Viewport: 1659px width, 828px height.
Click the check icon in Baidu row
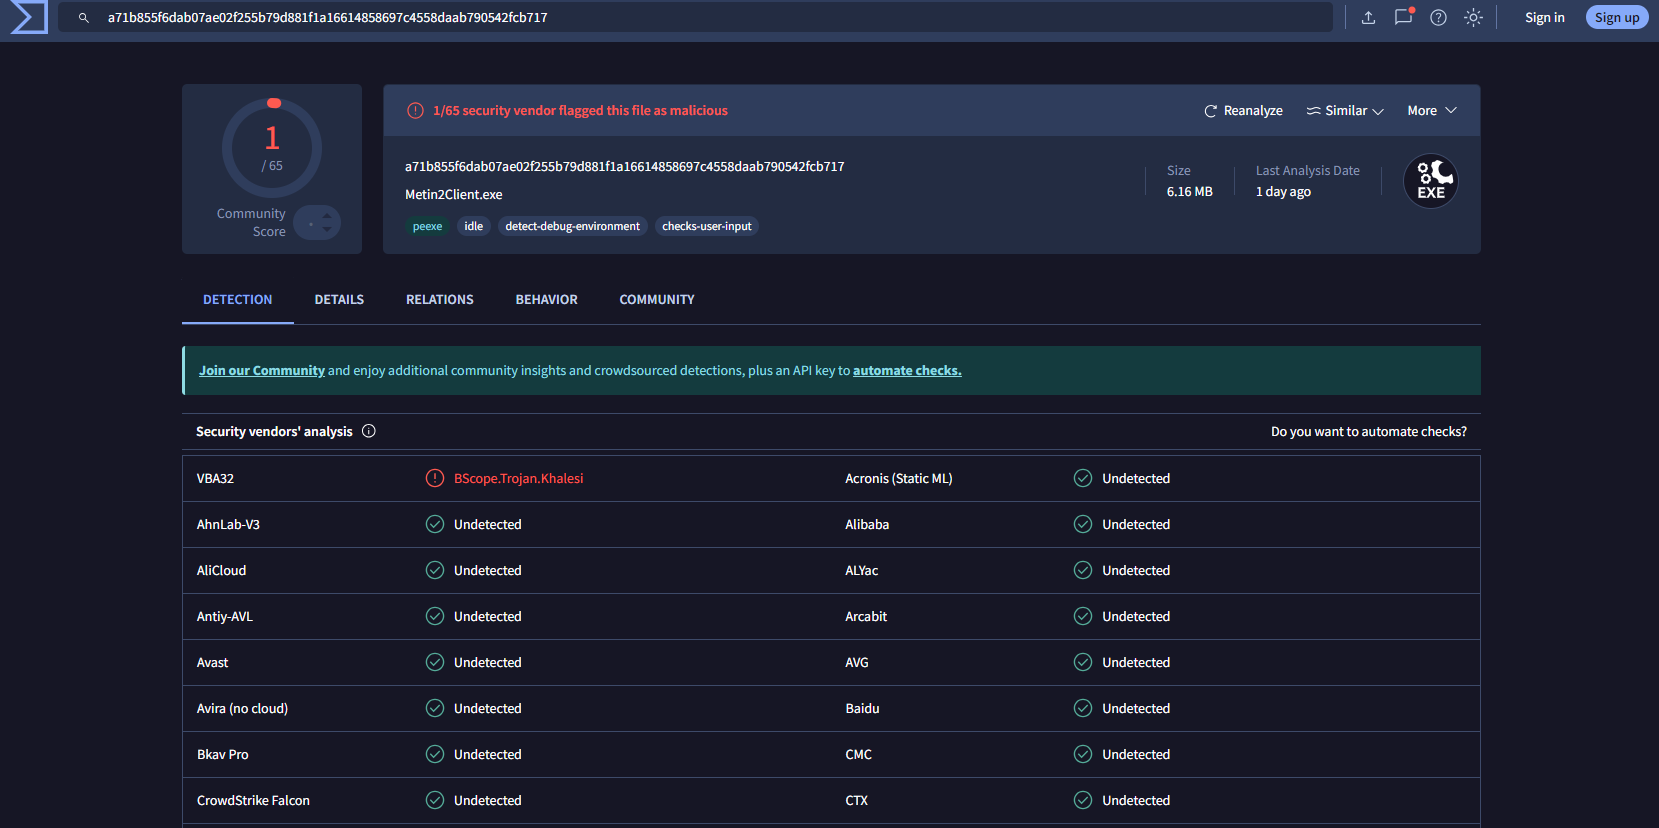click(1083, 708)
